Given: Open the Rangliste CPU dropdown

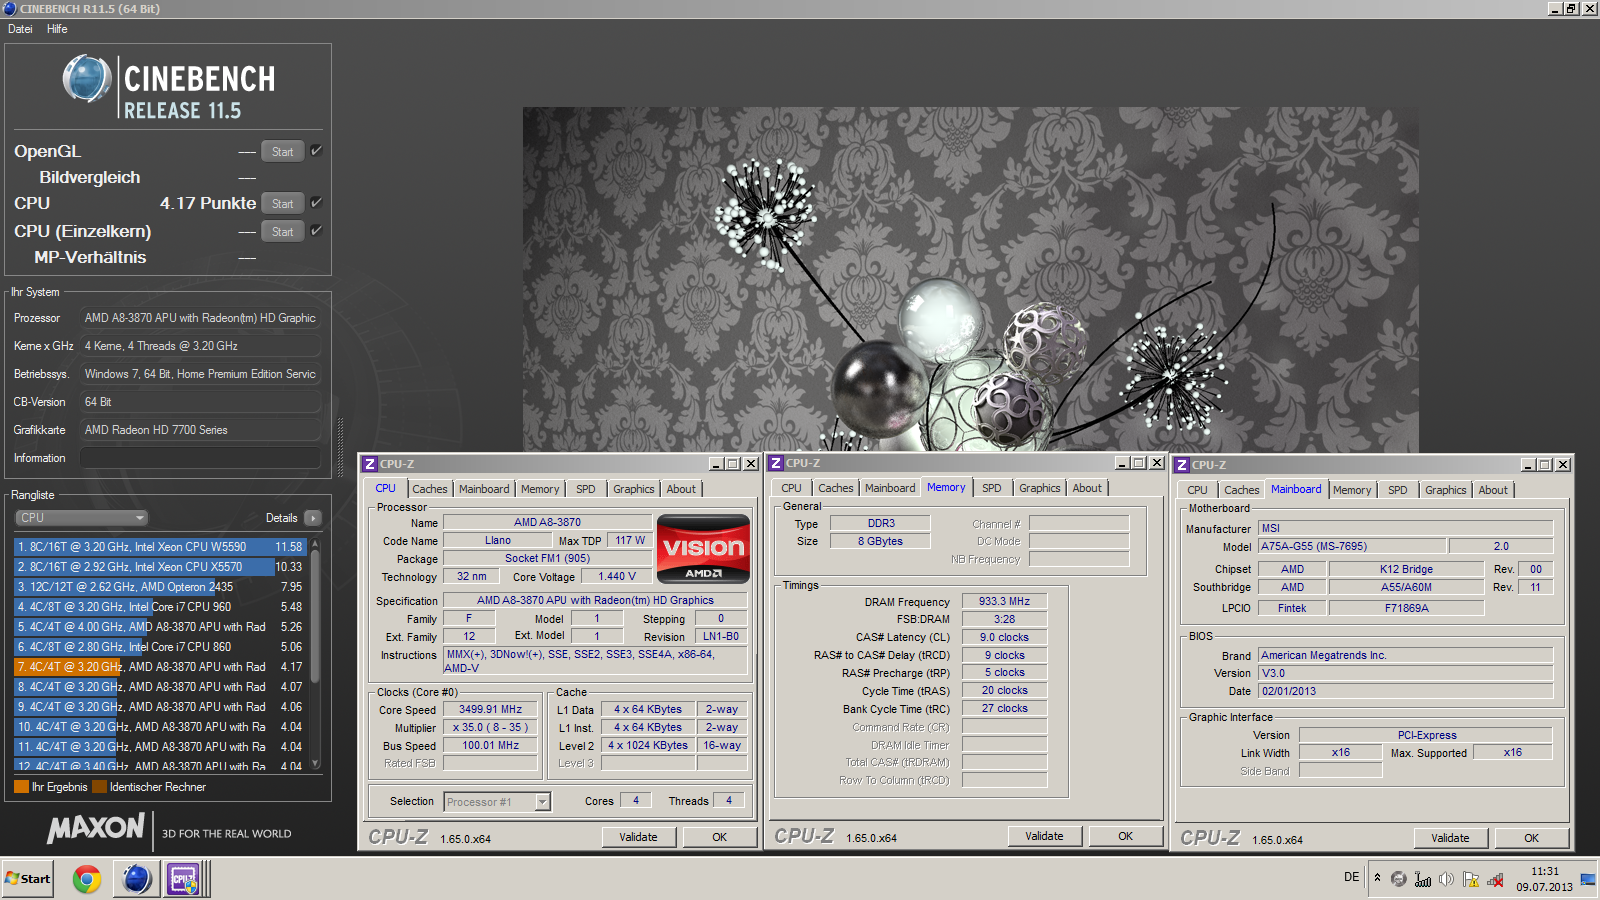Looking at the screenshot, I should click(x=81, y=518).
